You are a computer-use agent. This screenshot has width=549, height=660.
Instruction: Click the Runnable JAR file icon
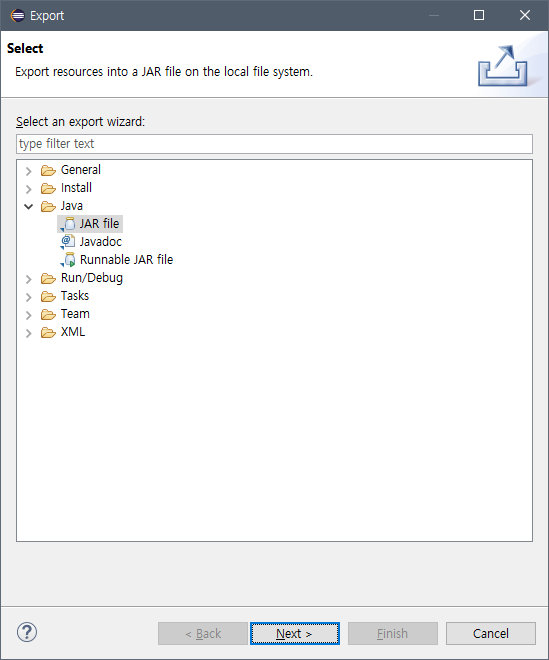pos(68,260)
